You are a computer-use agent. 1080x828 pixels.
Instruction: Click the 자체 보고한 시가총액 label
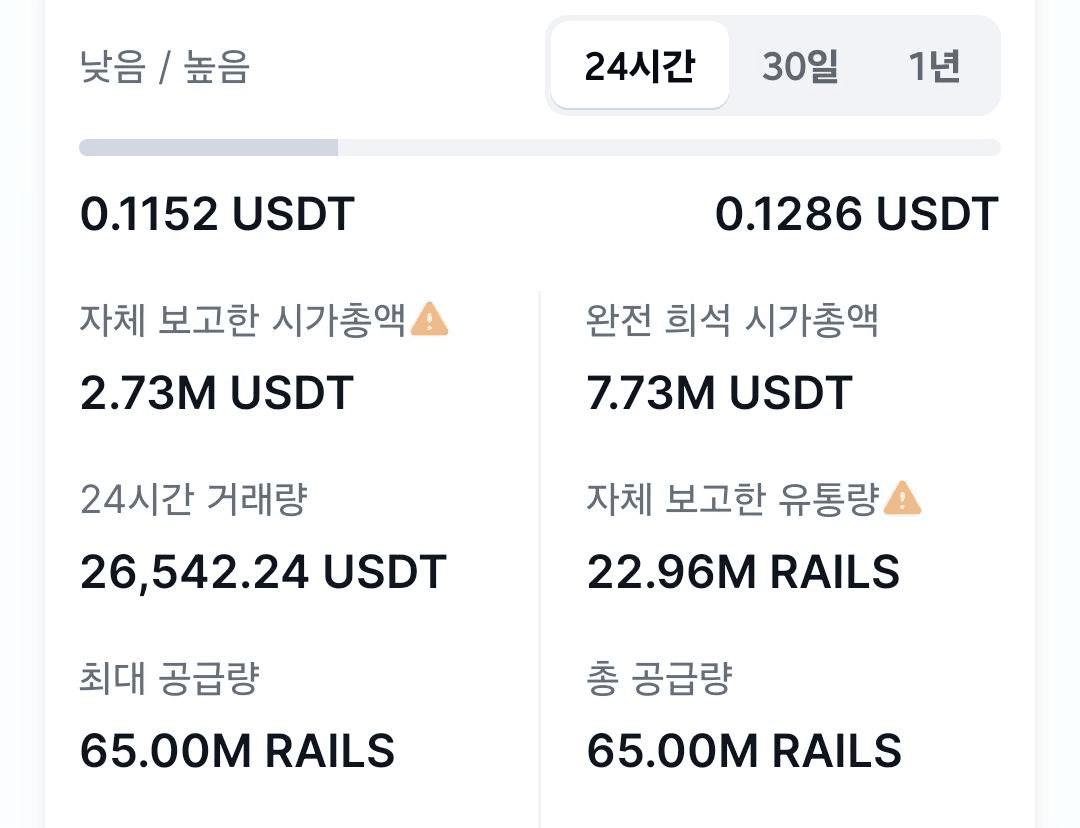(x=243, y=320)
